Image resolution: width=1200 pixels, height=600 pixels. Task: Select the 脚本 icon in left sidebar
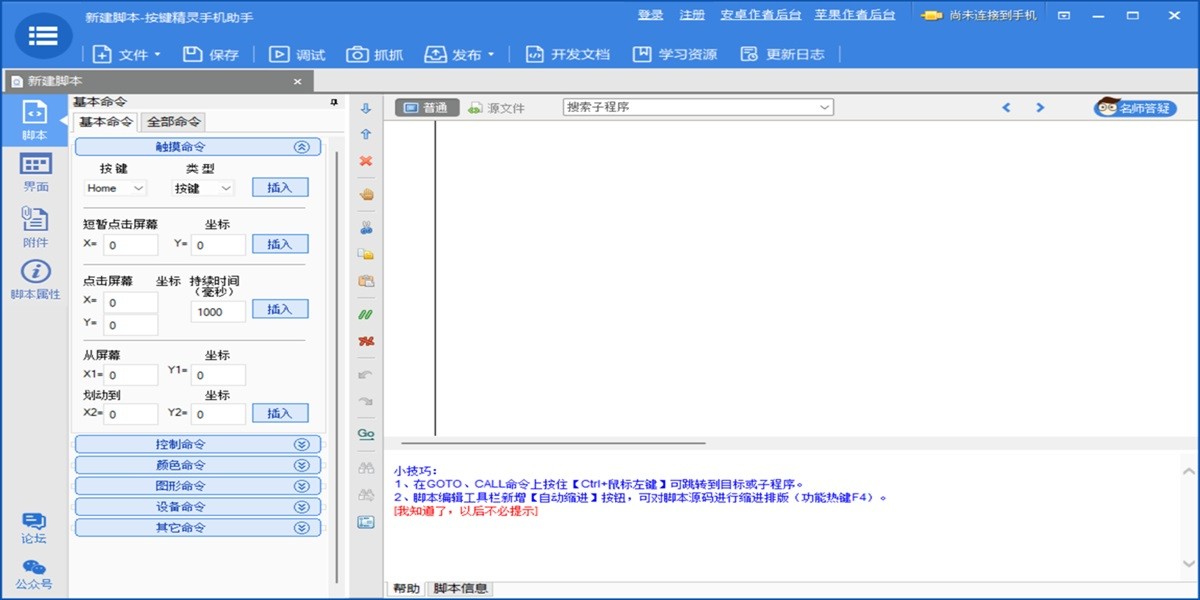pyautogui.click(x=34, y=119)
